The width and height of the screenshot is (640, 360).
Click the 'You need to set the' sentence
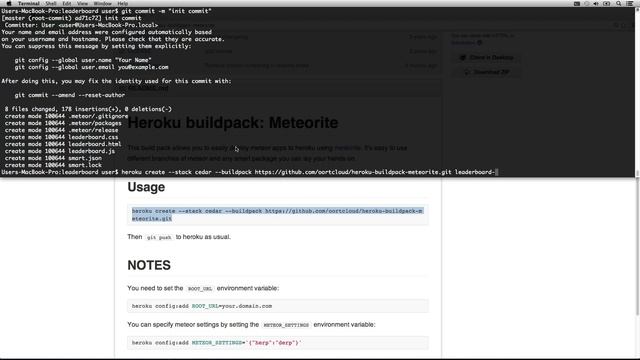click(203, 288)
